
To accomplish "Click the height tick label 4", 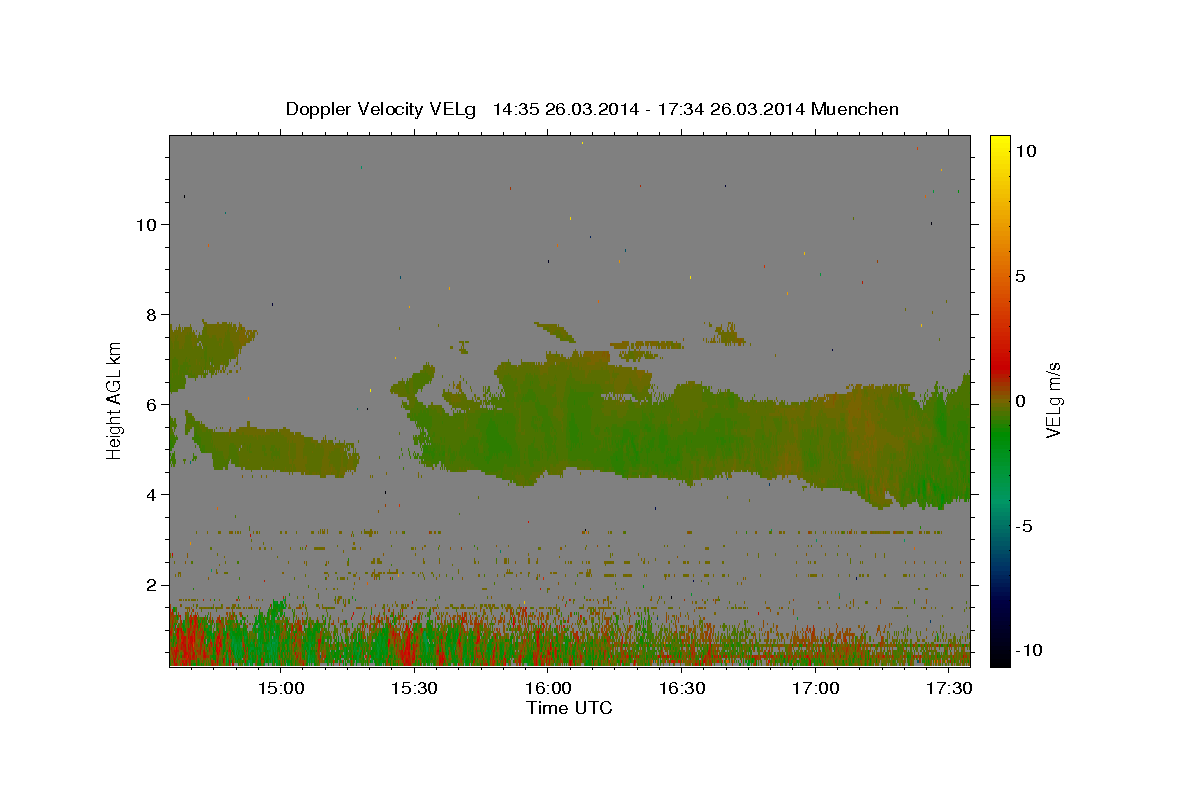I will coord(152,494).
